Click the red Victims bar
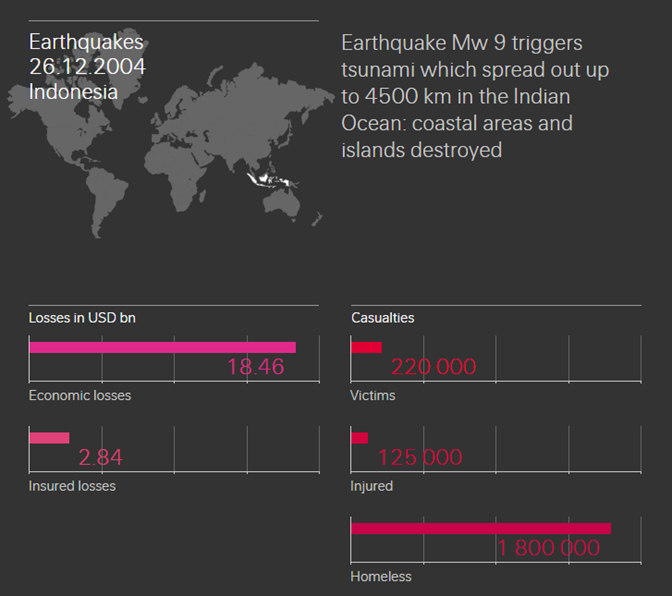The height and width of the screenshot is (596, 672). pyautogui.click(x=366, y=347)
